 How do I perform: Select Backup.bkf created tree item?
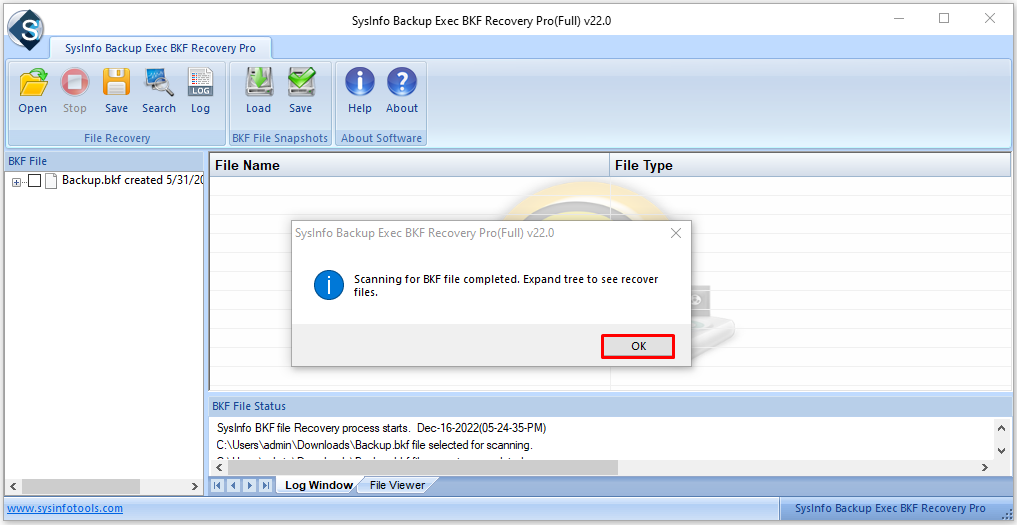[132, 180]
